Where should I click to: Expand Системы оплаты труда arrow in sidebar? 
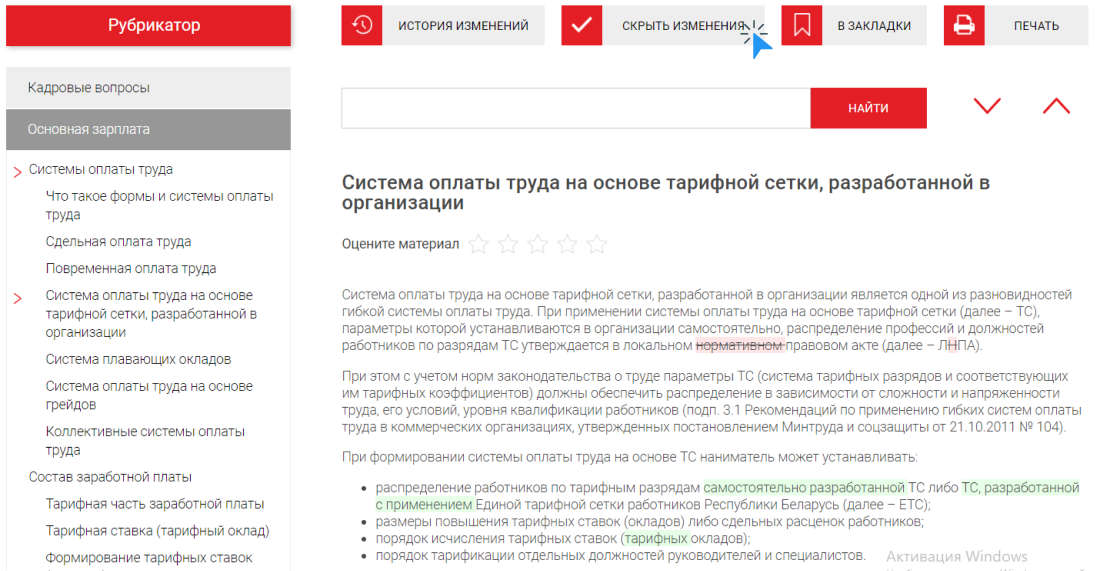click(17, 171)
